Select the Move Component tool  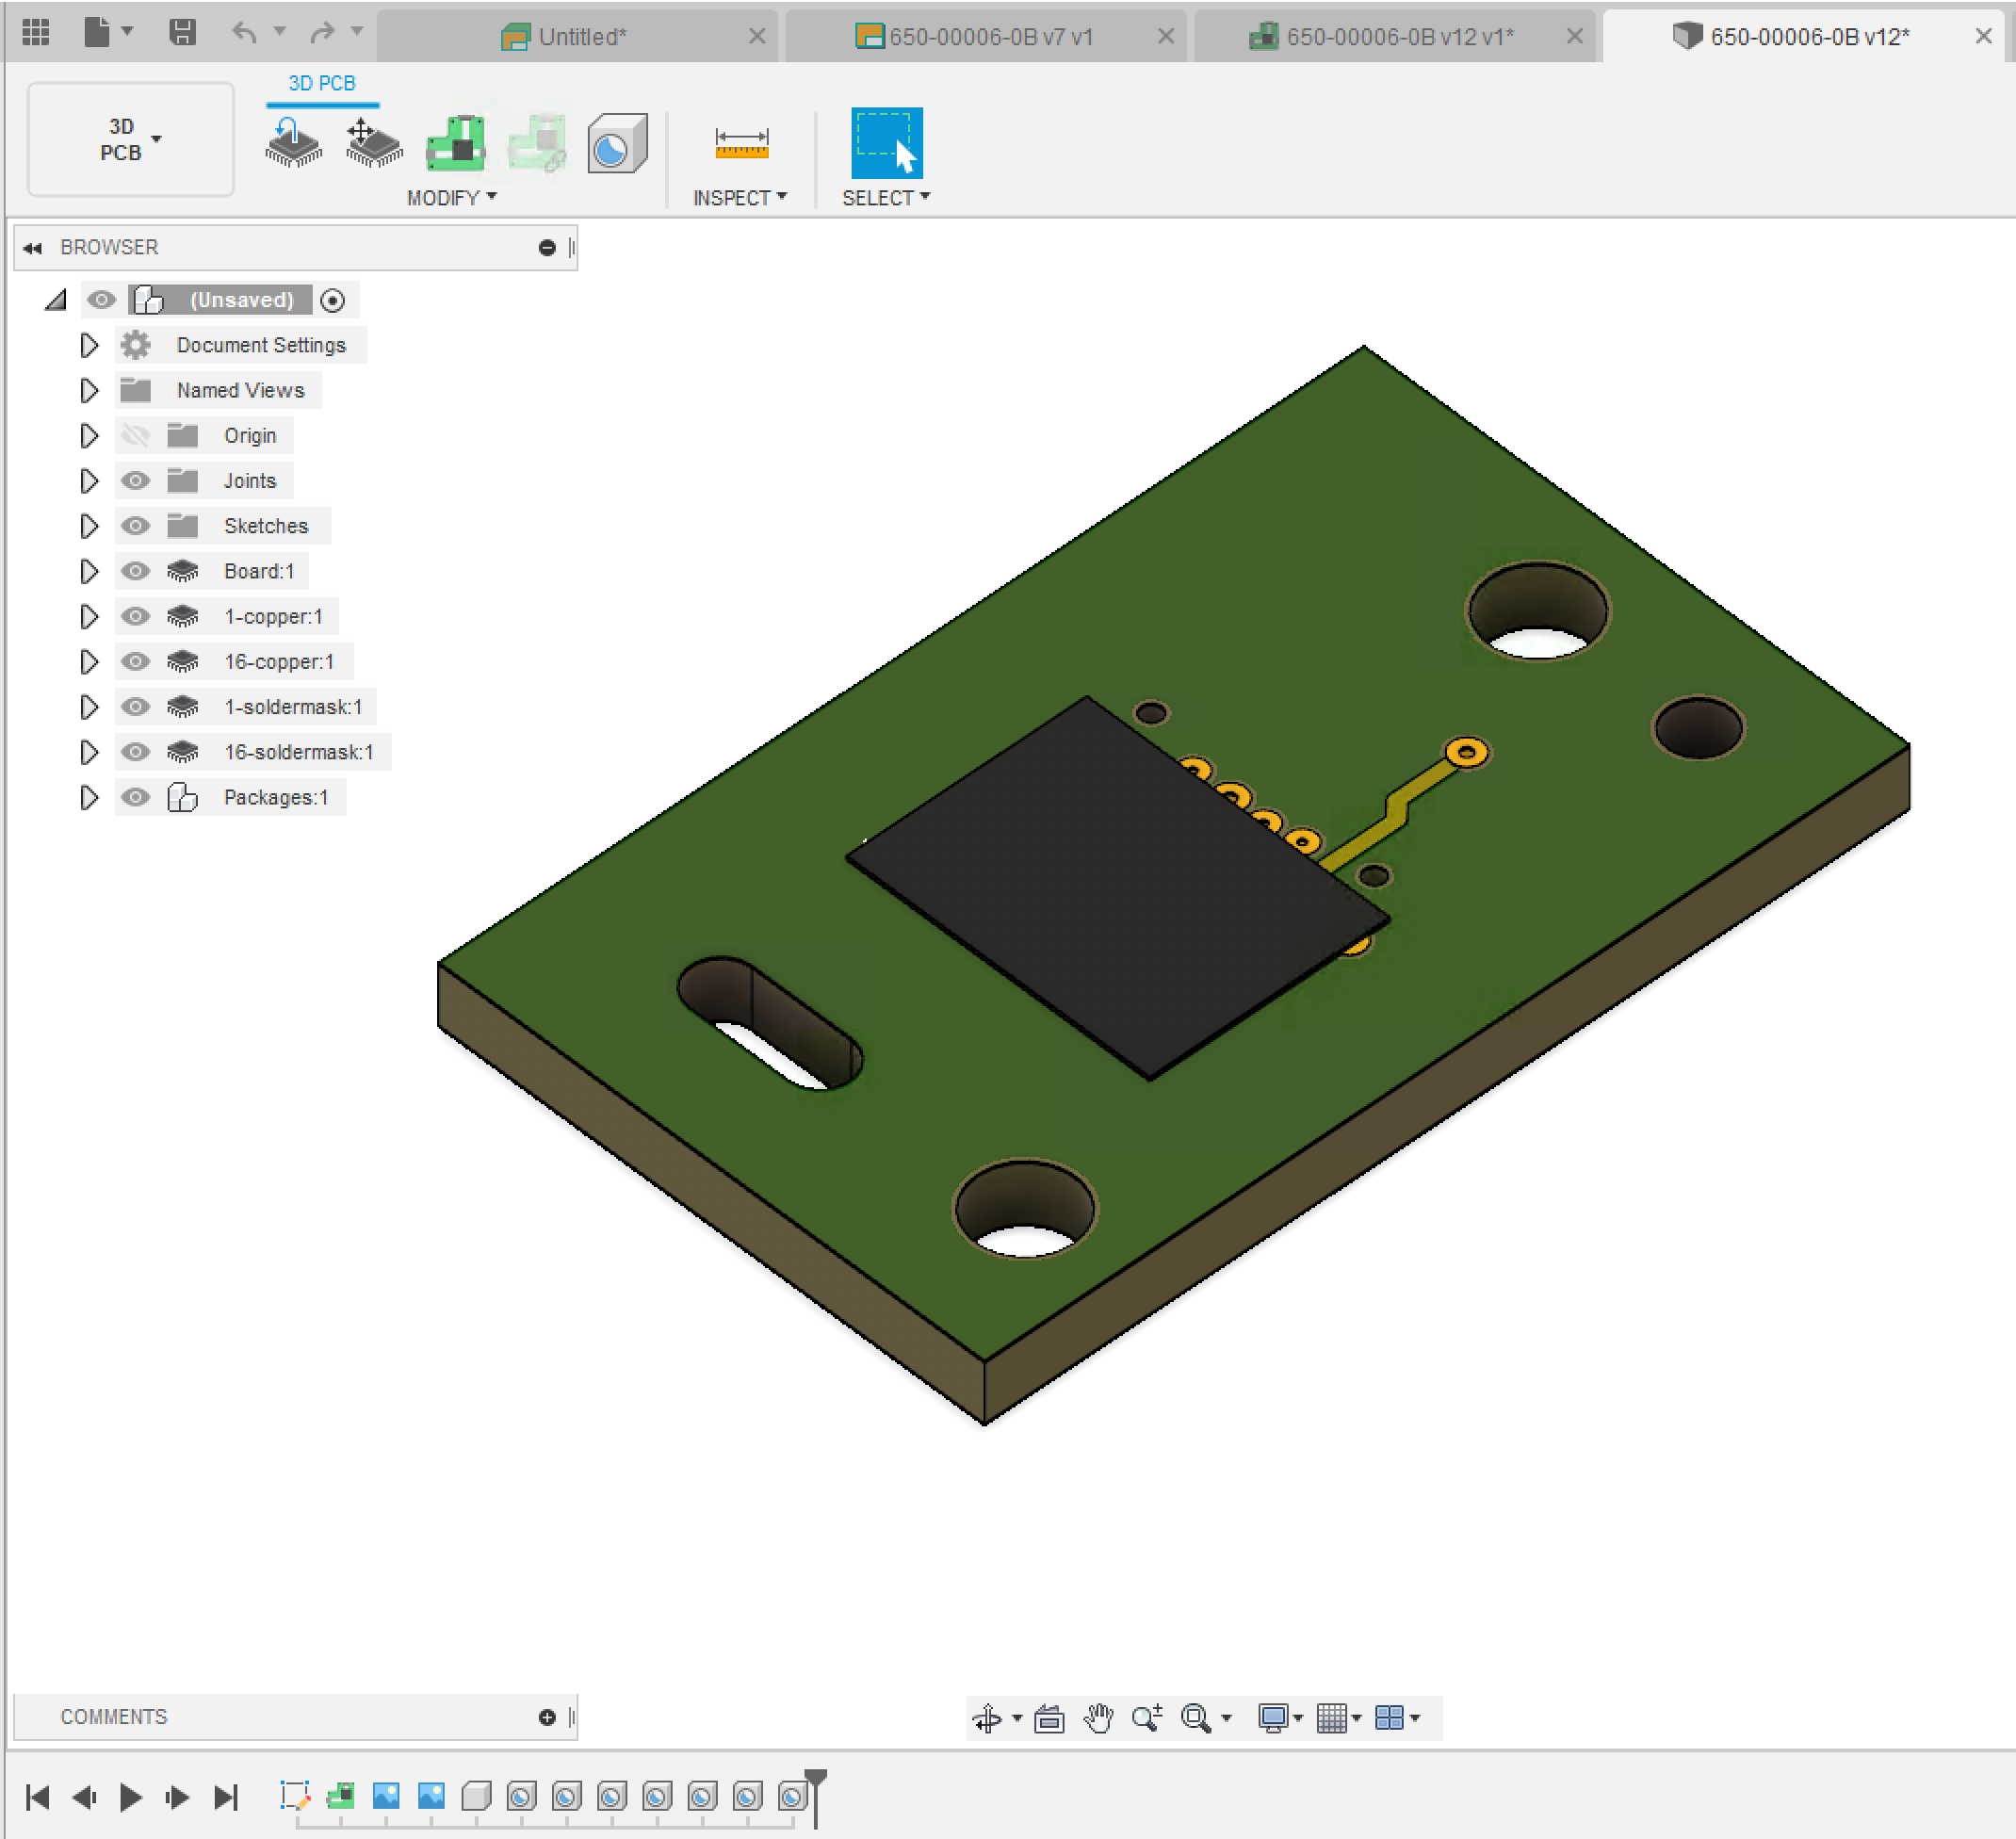[372, 143]
